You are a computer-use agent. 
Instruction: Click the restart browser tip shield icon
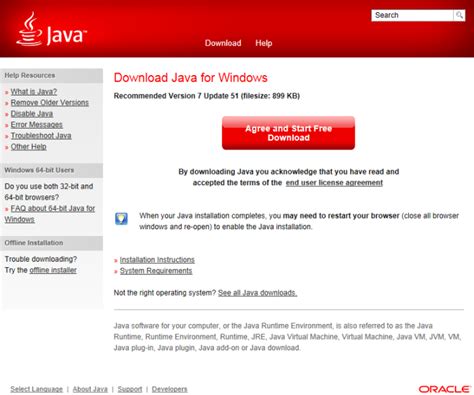click(x=121, y=219)
